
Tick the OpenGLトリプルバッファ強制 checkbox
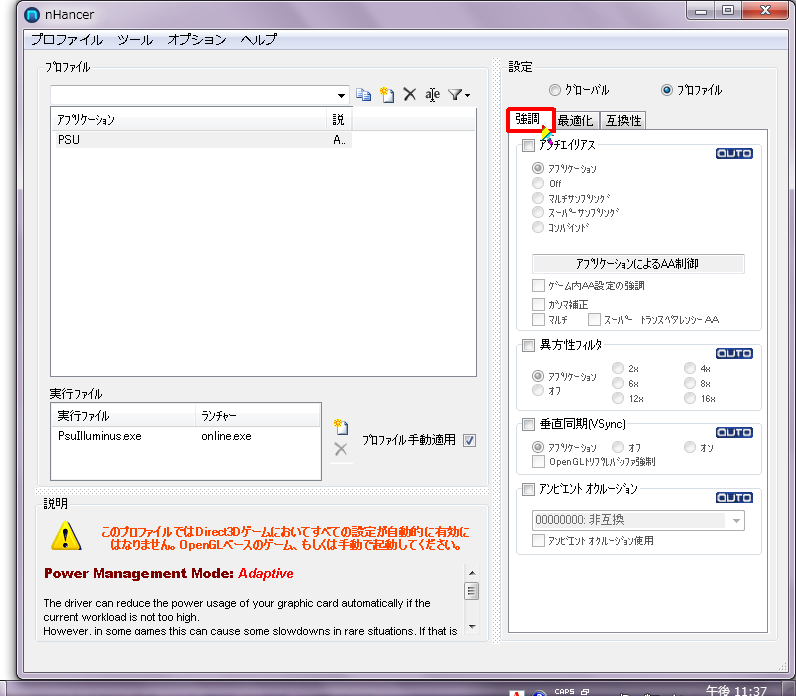tap(538, 462)
